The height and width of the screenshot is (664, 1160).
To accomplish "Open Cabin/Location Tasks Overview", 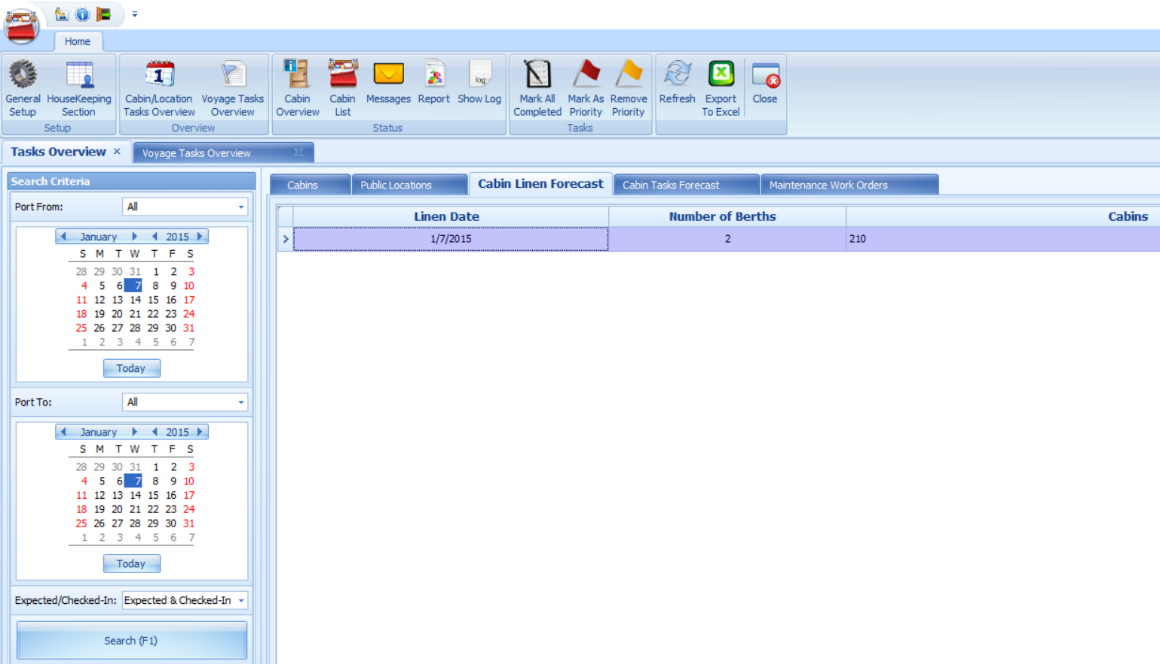I will (158, 88).
